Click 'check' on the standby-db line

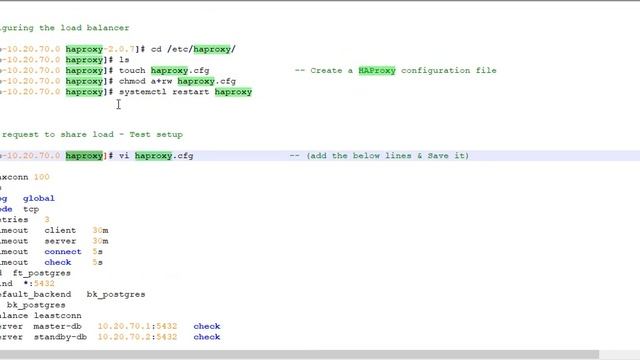[x=207, y=337]
